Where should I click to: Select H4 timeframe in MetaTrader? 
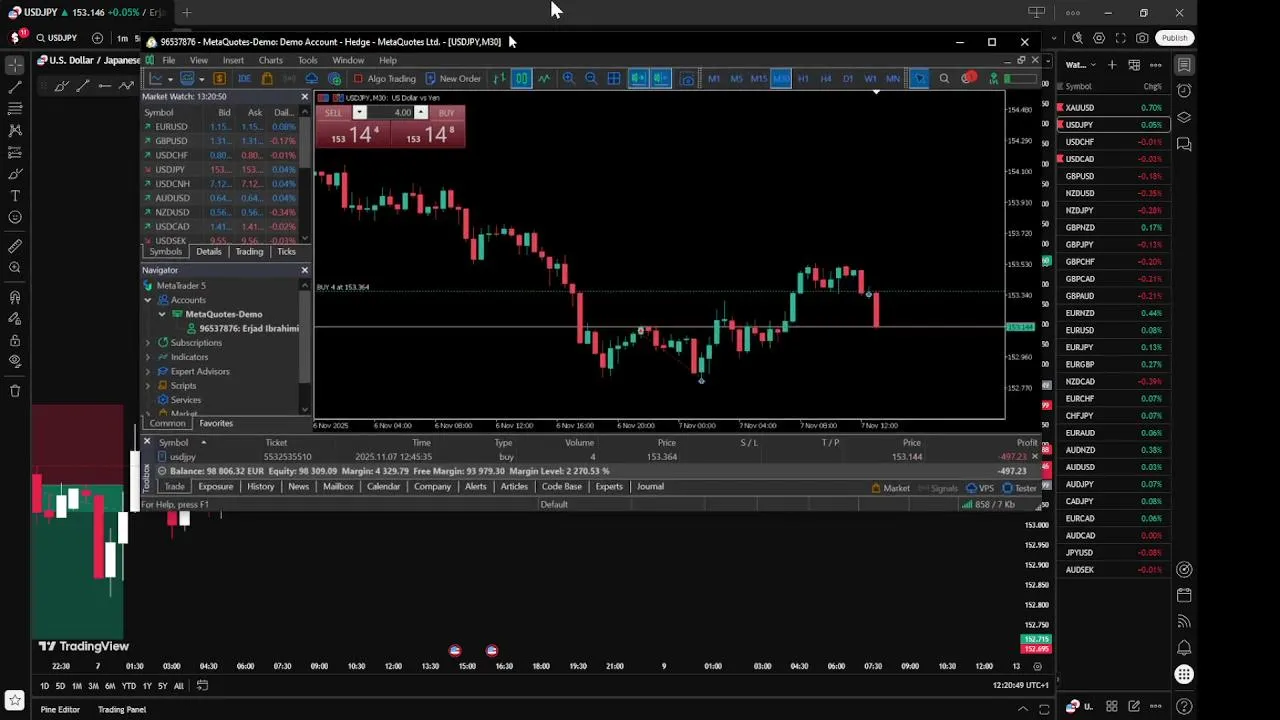point(825,78)
